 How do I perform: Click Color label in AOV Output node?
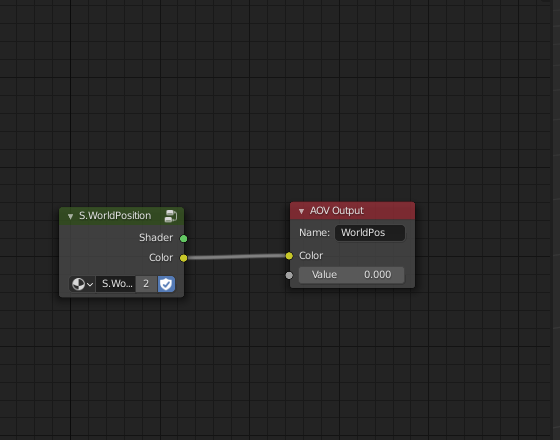click(x=311, y=256)
